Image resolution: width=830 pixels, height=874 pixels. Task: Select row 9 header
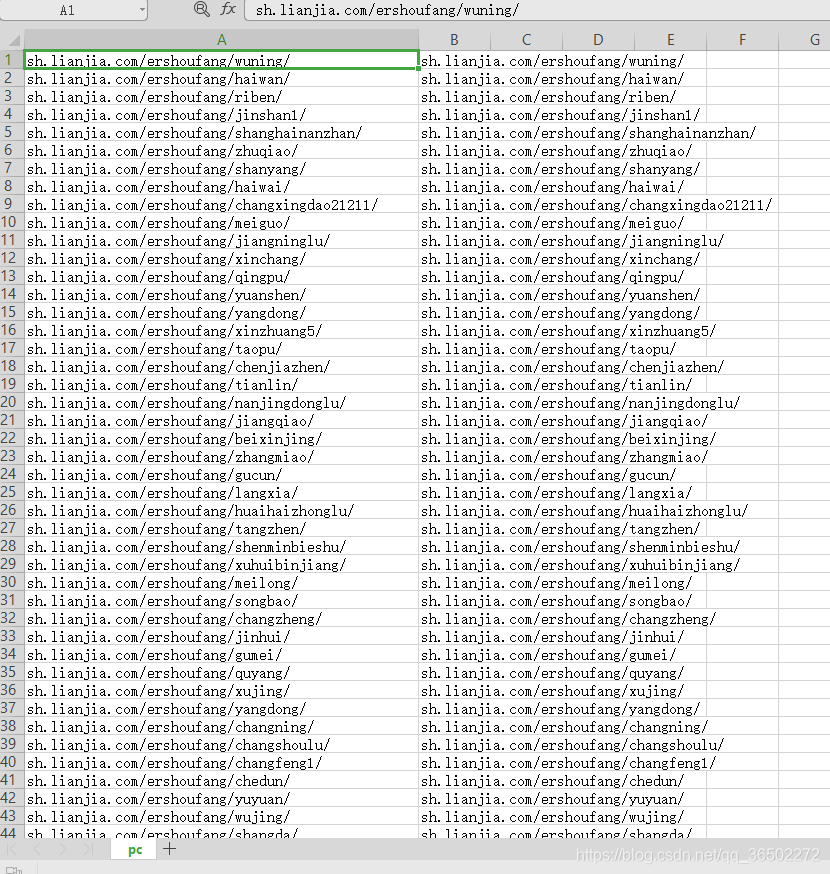[x=12, y=204]
